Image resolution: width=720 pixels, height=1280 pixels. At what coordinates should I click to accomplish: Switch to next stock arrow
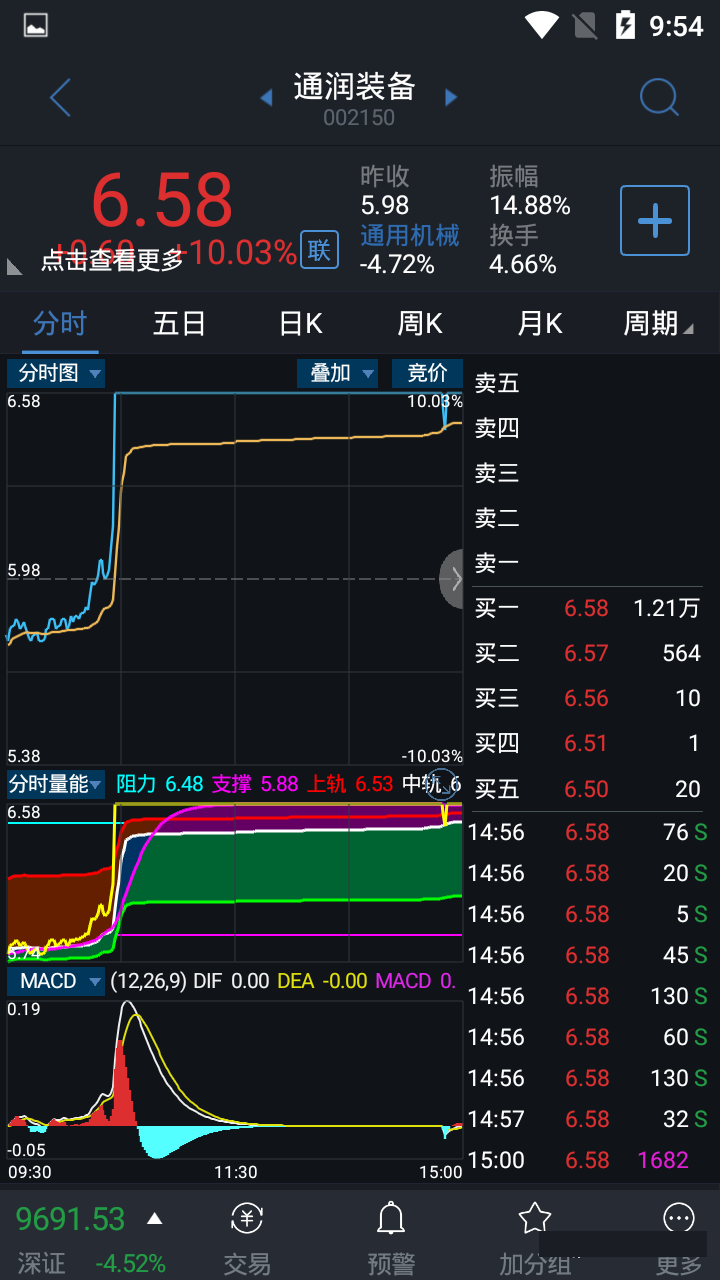coord(451,97)
